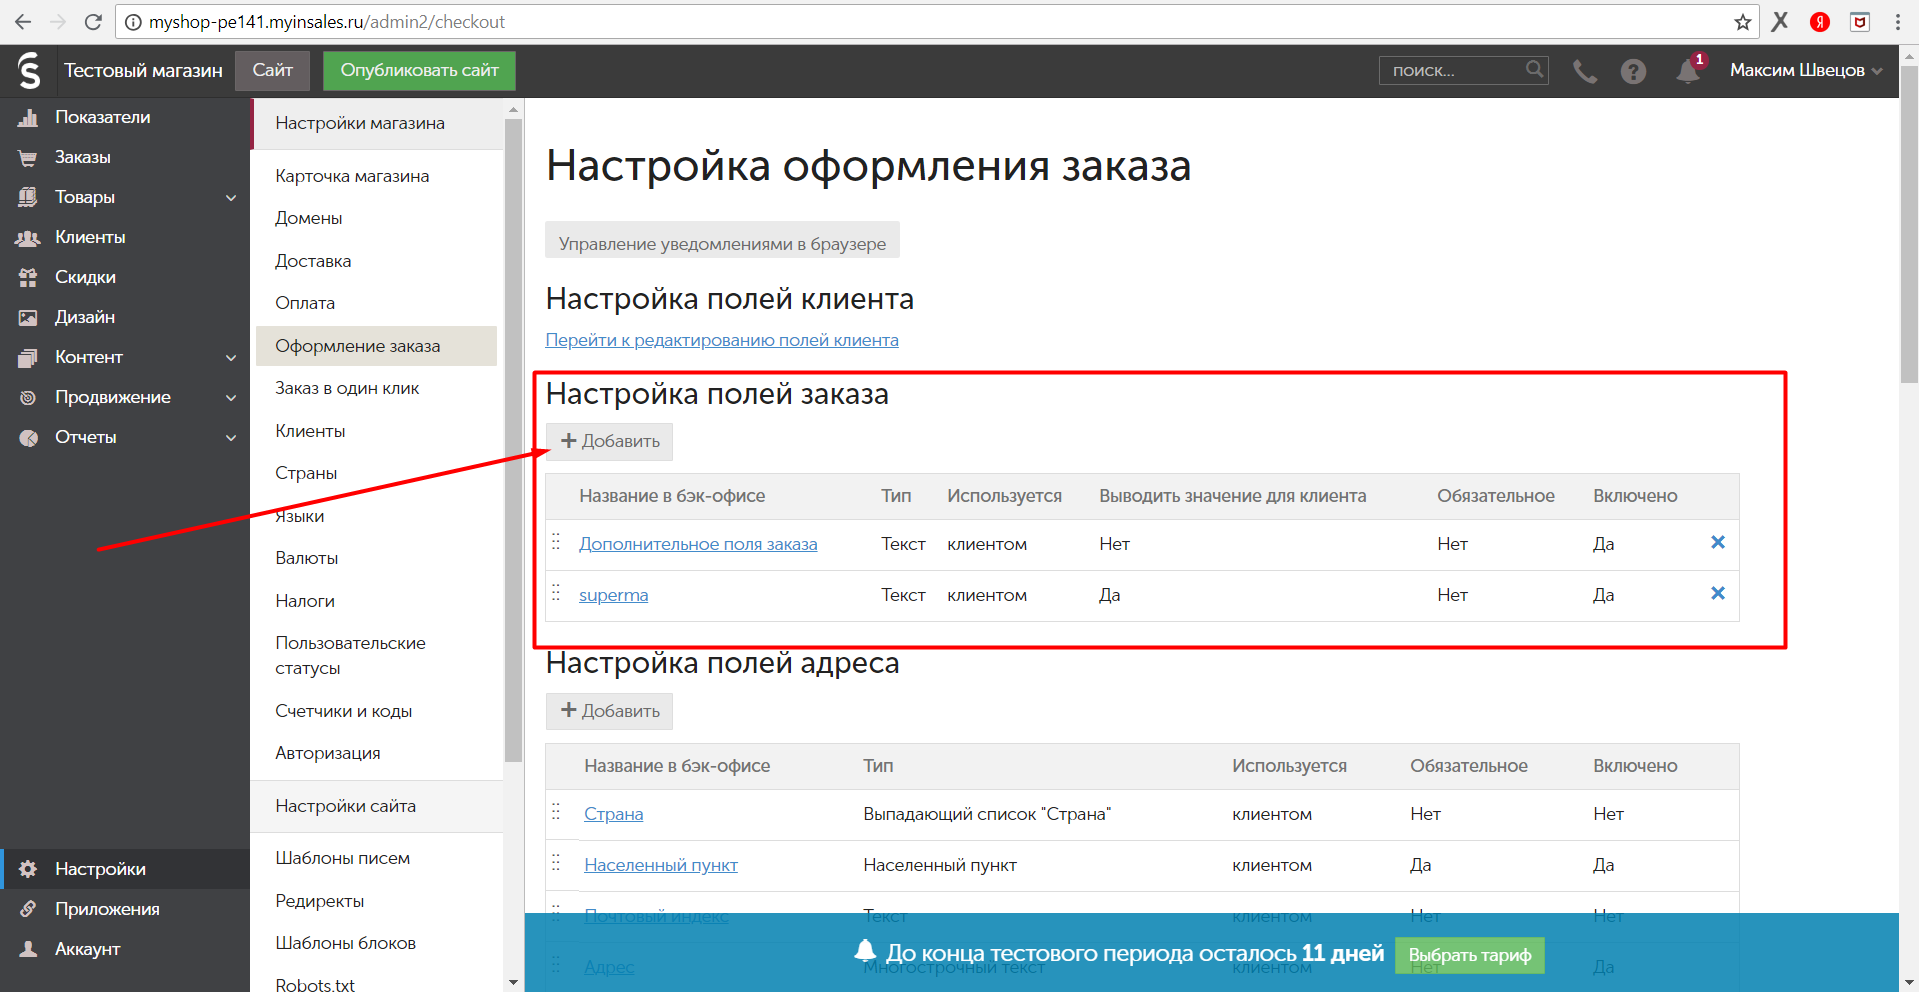Open Перейти к редактированию полей клиента link

[722, 340]
